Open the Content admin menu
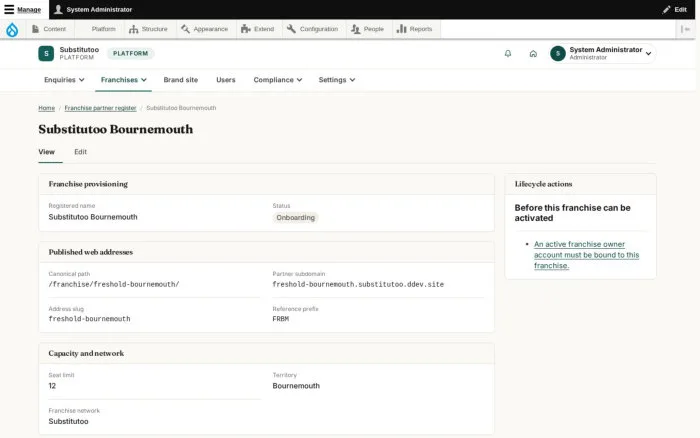 49,29
